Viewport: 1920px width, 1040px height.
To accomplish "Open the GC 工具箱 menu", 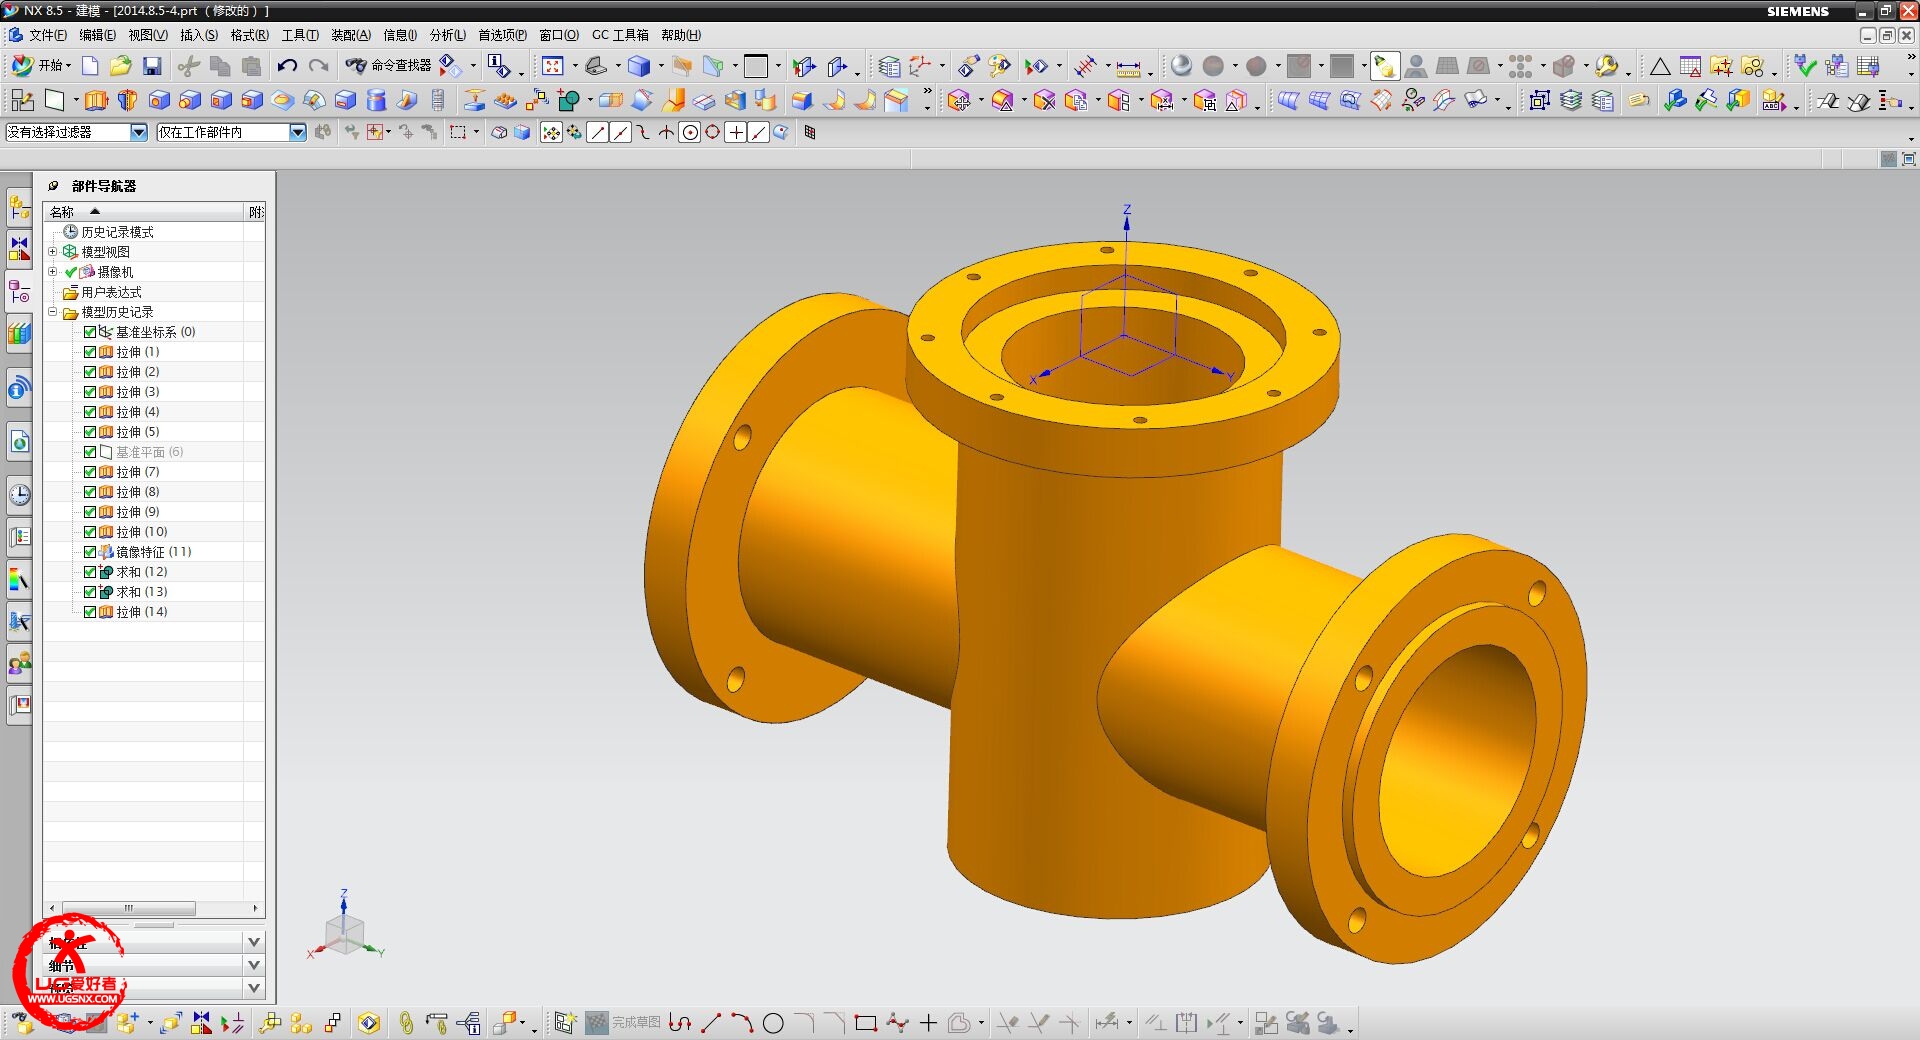I will (x=620, y=35).
